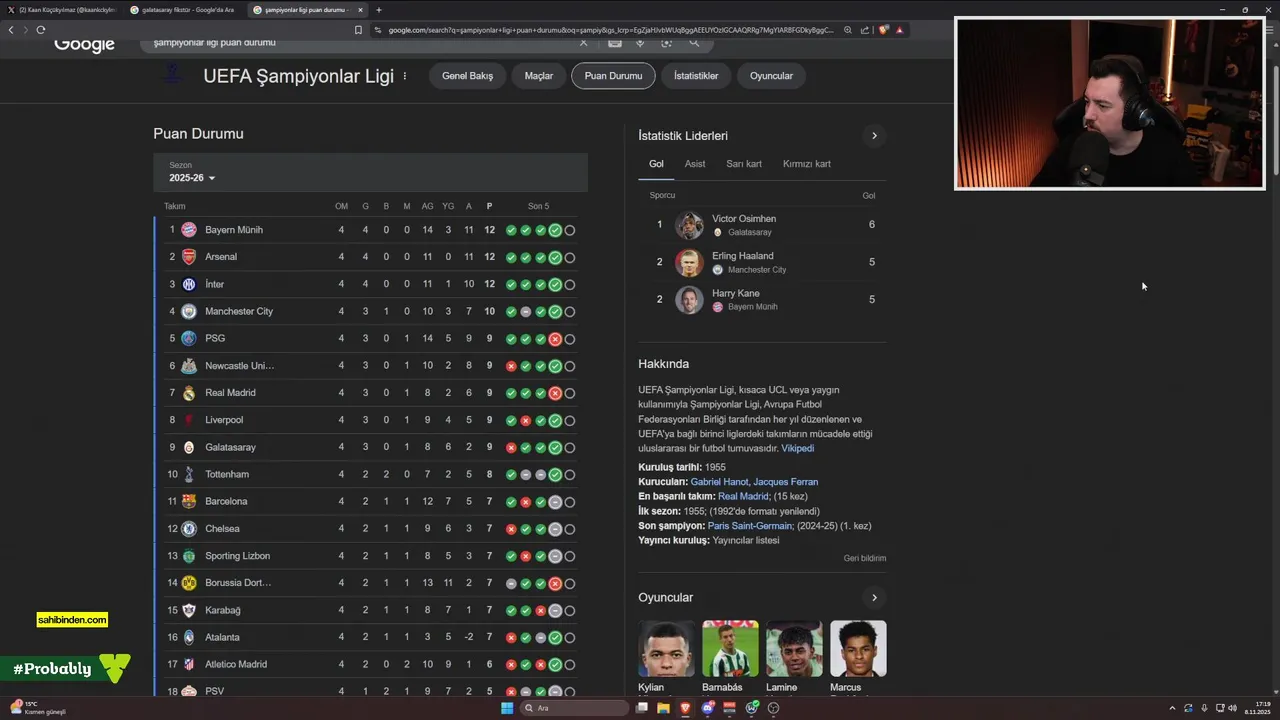The width and height of the screenshot is (1280, 720).
Task: Switch to the Maçlar tab
Action: tap(539, 76)
